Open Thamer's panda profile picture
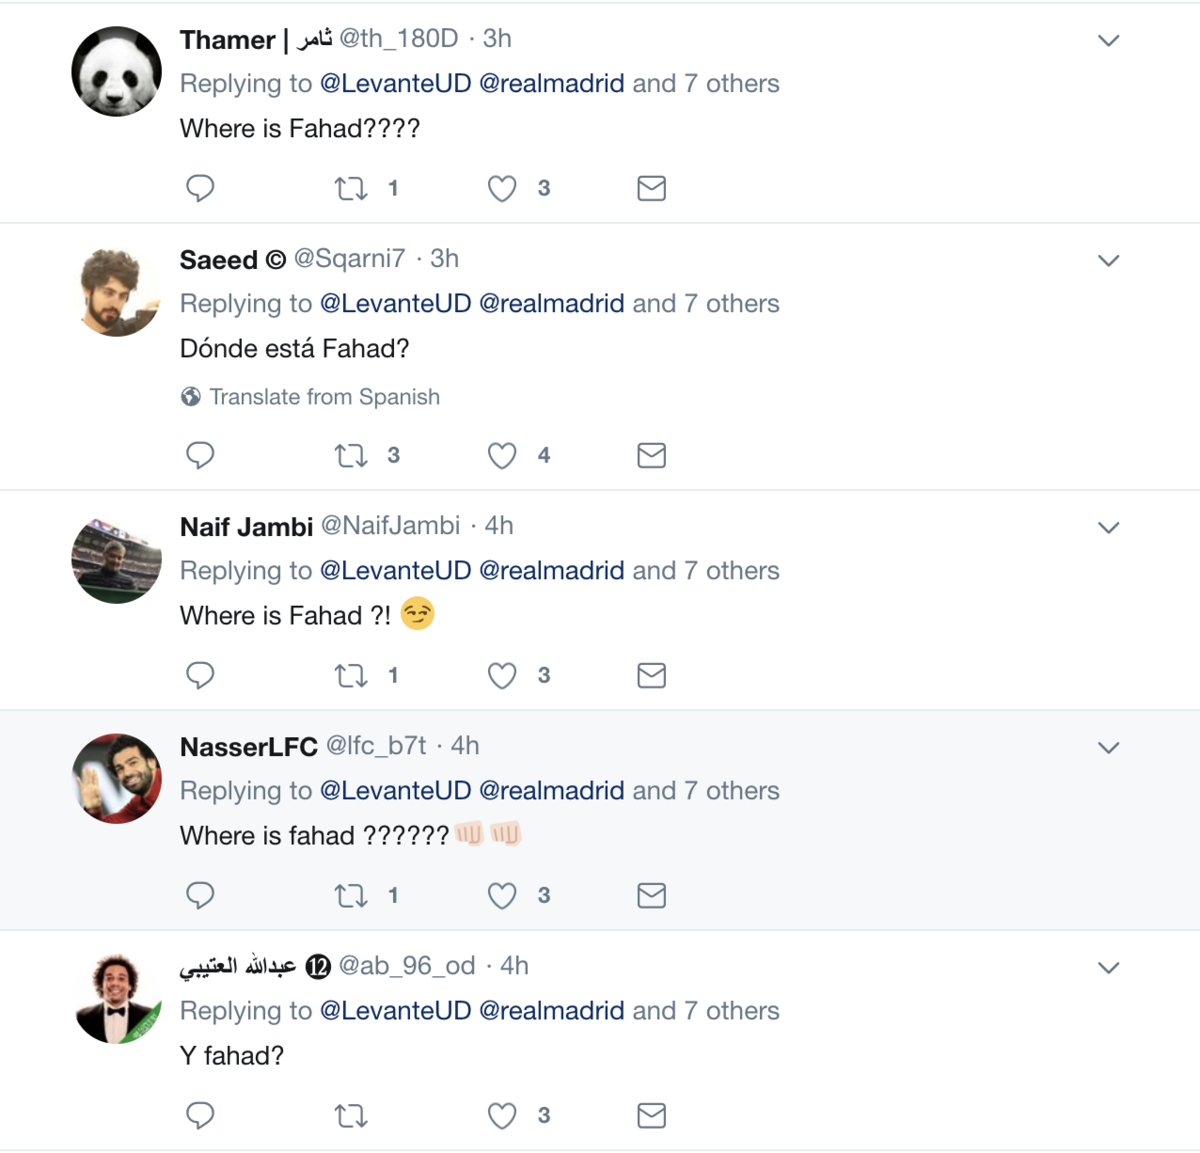The image size is (1200, 1153). 117,71
